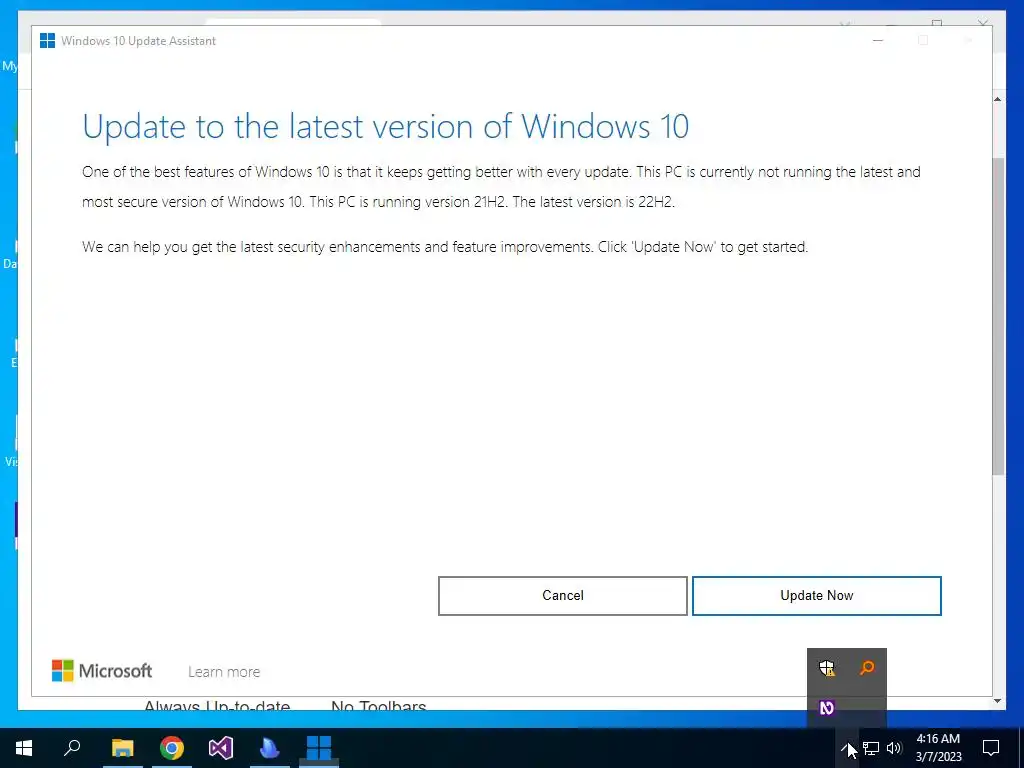Click the Microsoft logo in the assistant footer

point(102,671)
